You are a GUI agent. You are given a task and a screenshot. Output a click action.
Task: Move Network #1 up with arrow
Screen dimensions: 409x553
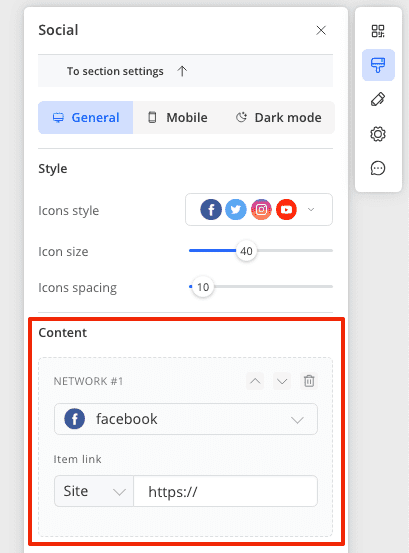point(255,381)
